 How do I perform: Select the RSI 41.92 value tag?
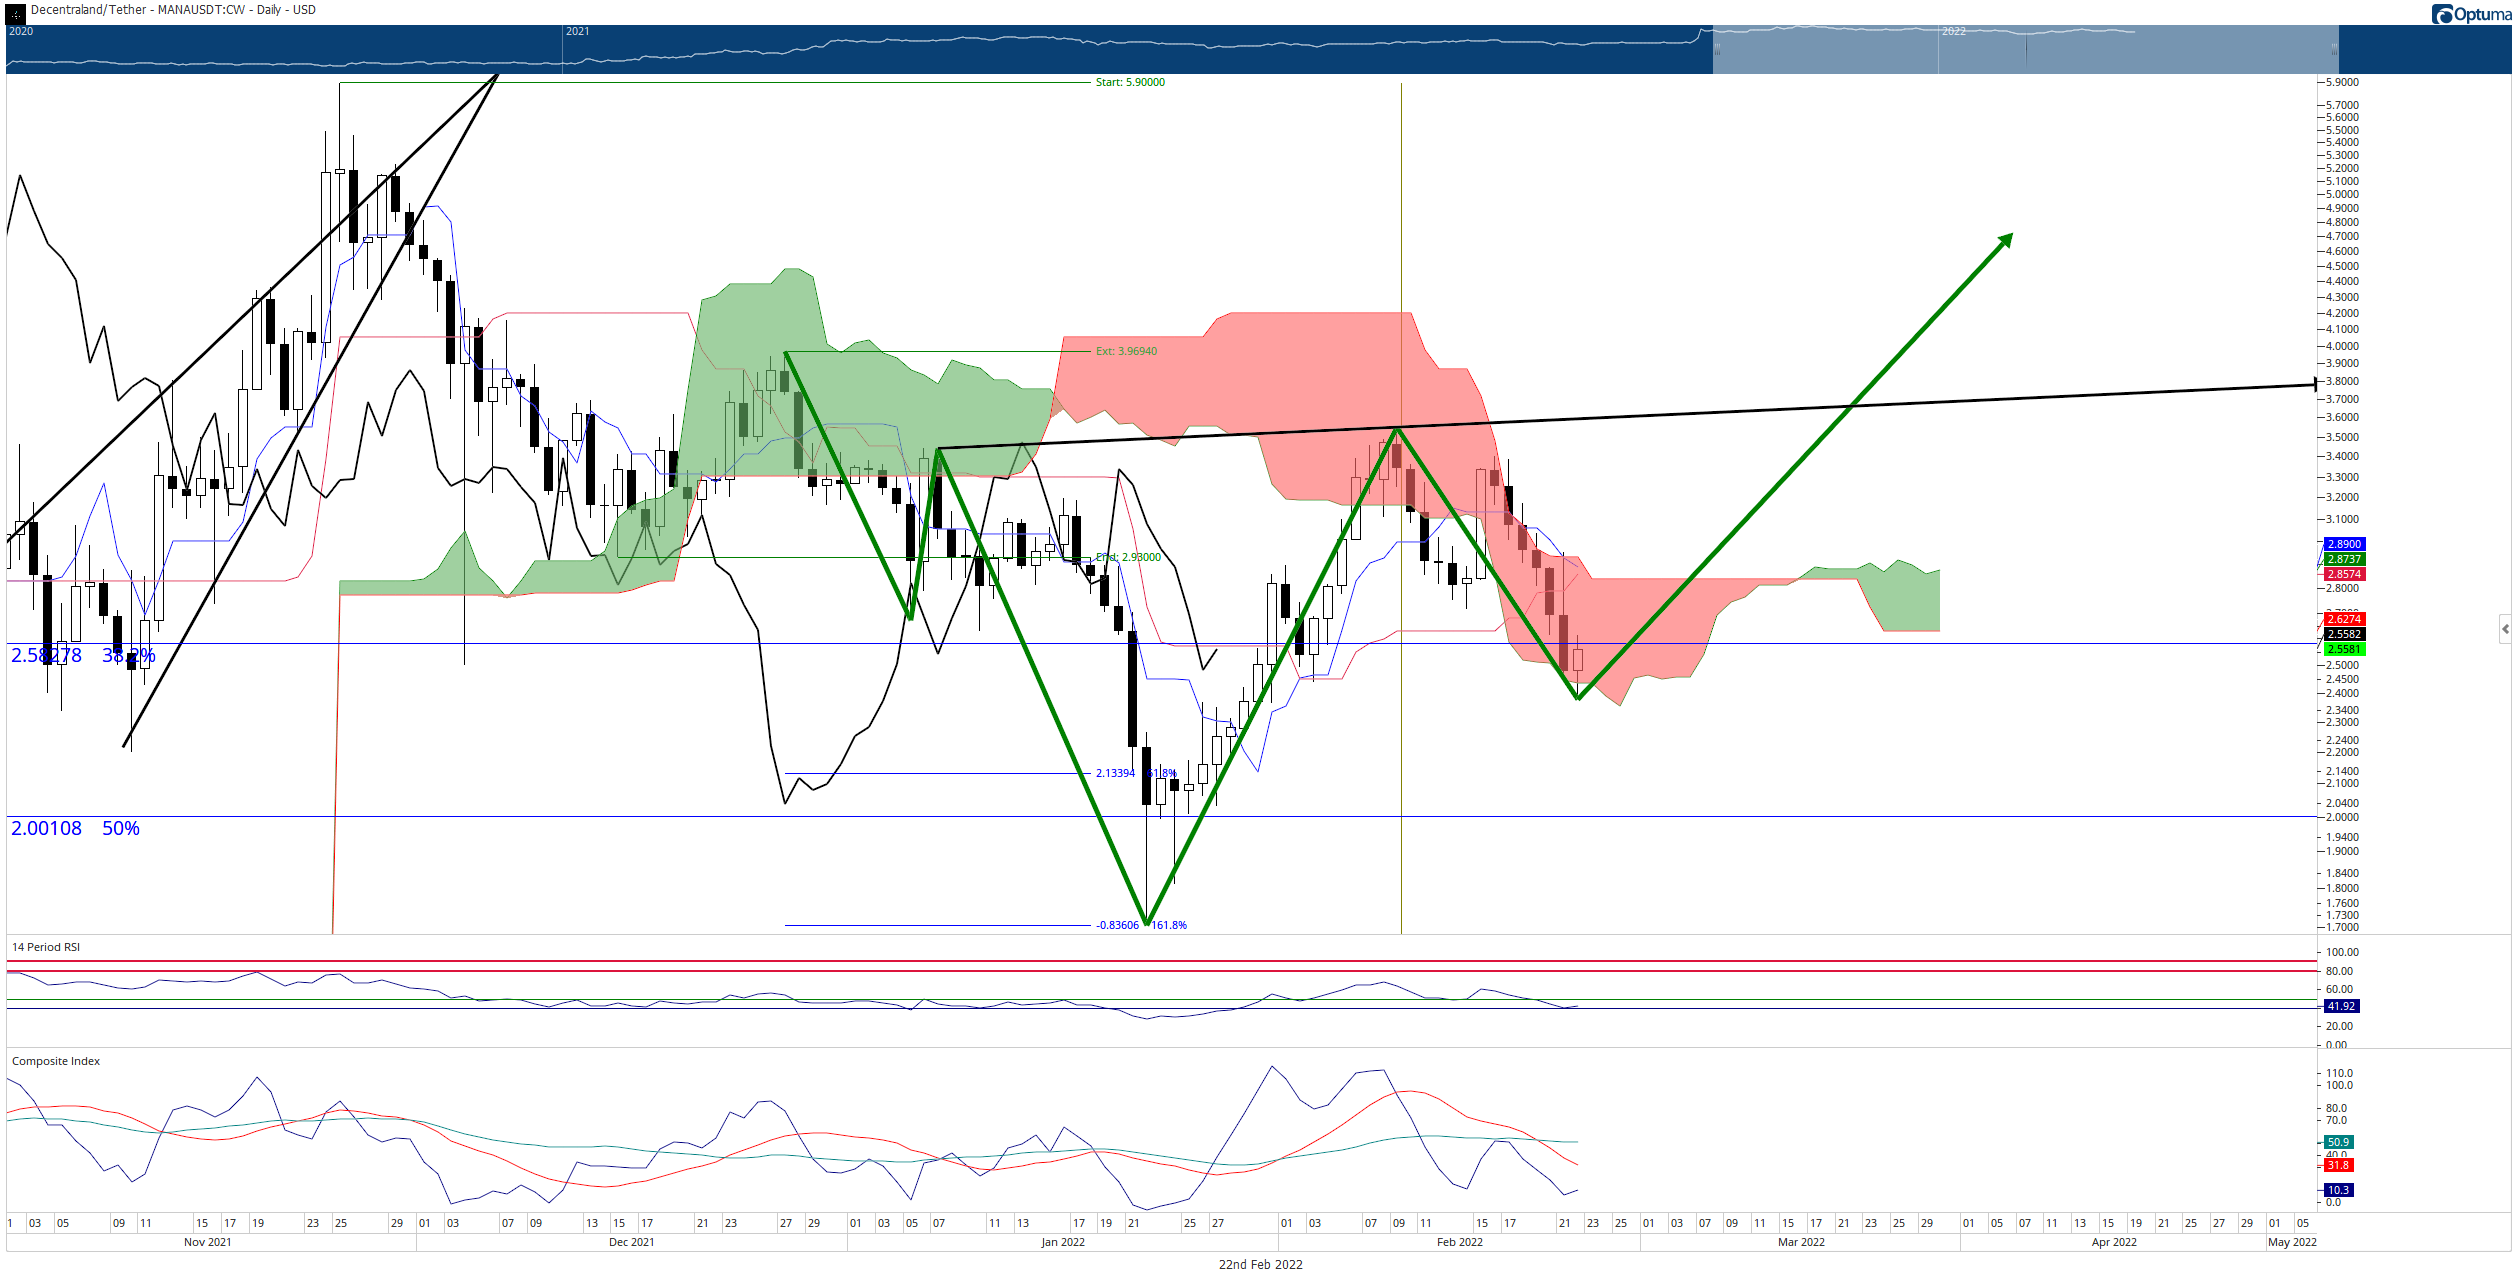2340,1006
